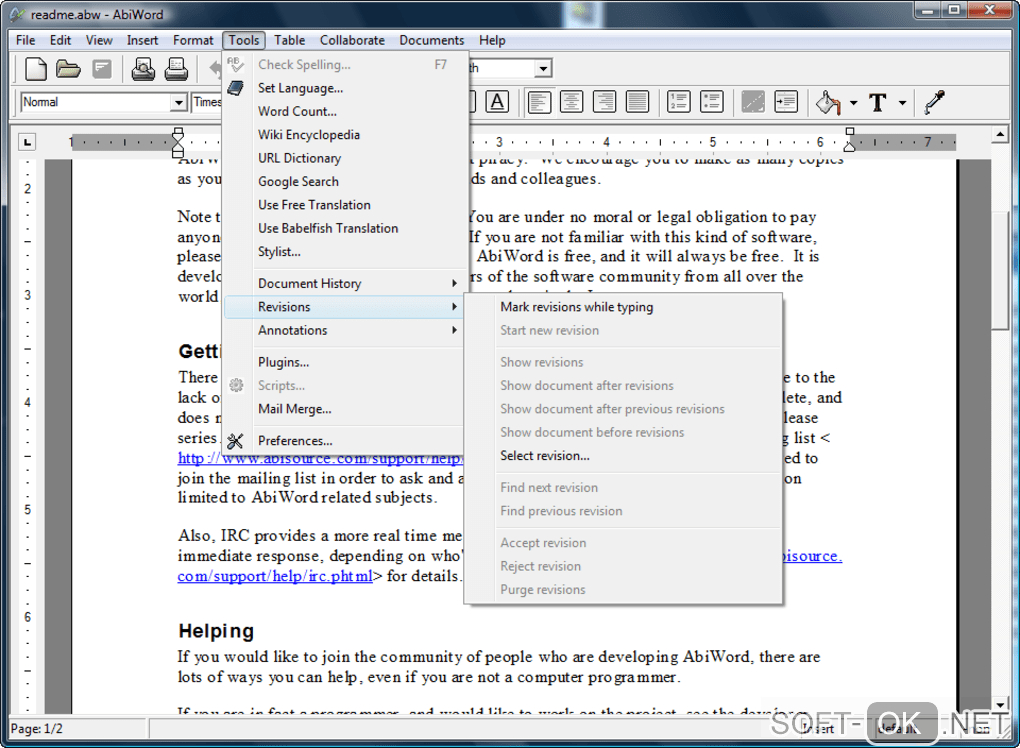Click the Preferences tools icon in menu
Image resolution: width=1020 pixels, height=748 pixels.
(235, 441)
